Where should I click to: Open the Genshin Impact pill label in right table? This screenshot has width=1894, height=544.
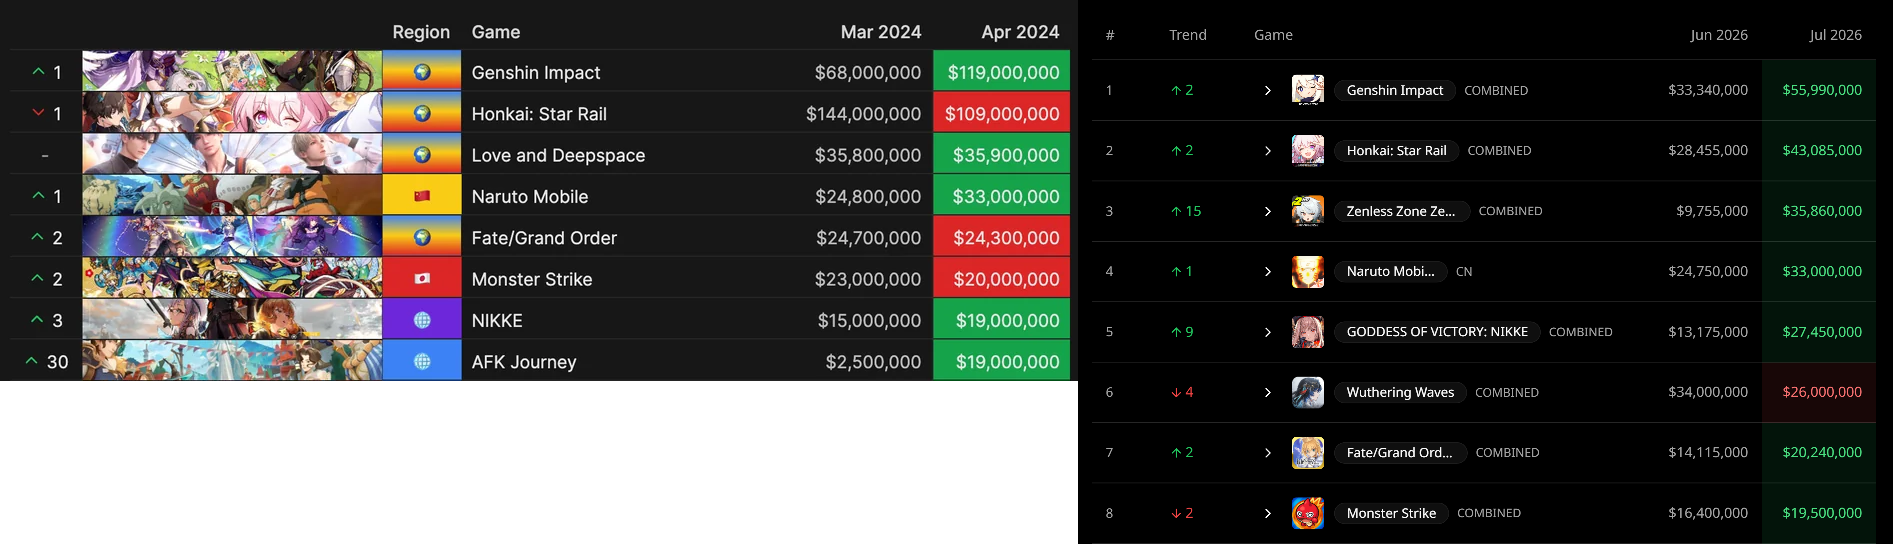(1394, 90)
